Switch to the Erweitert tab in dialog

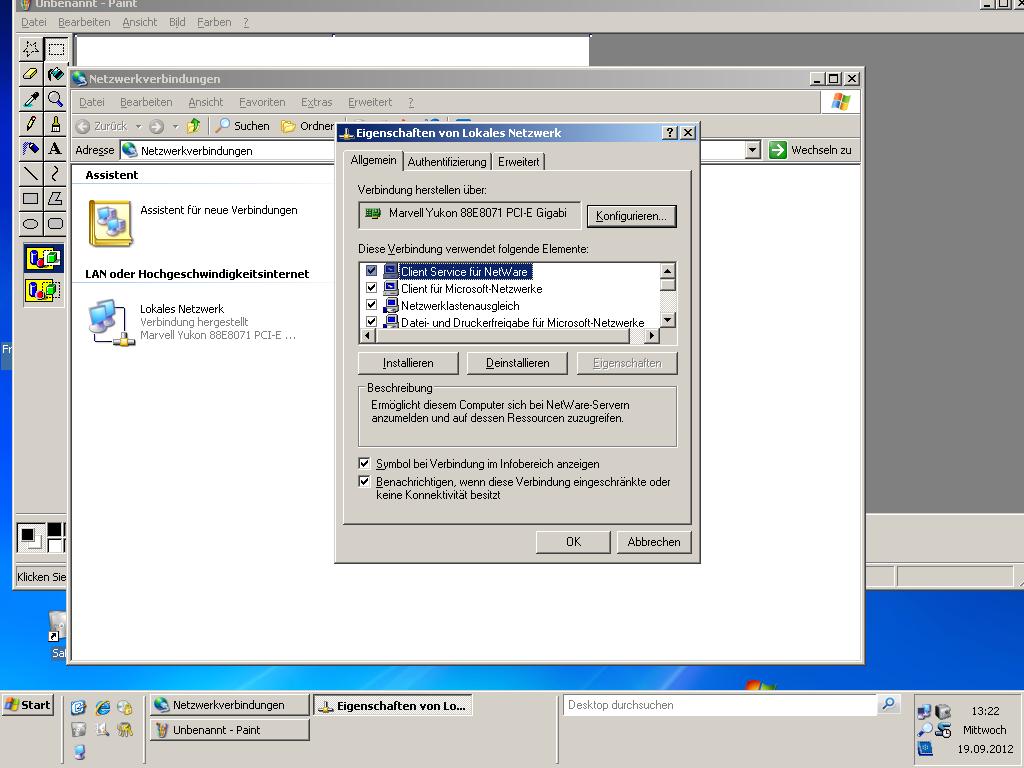(519, 161)
